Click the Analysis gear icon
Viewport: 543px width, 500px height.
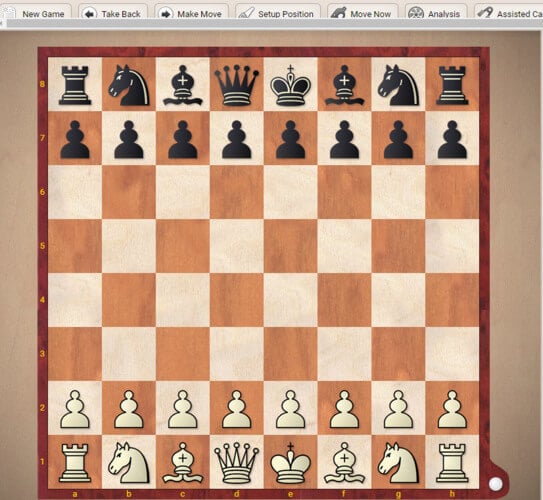click(x=416, y=14)
